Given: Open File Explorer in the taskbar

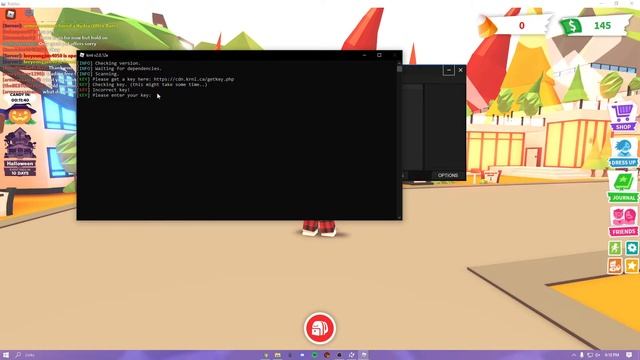Looking at the screenshot, I should (x=278, y=355).
